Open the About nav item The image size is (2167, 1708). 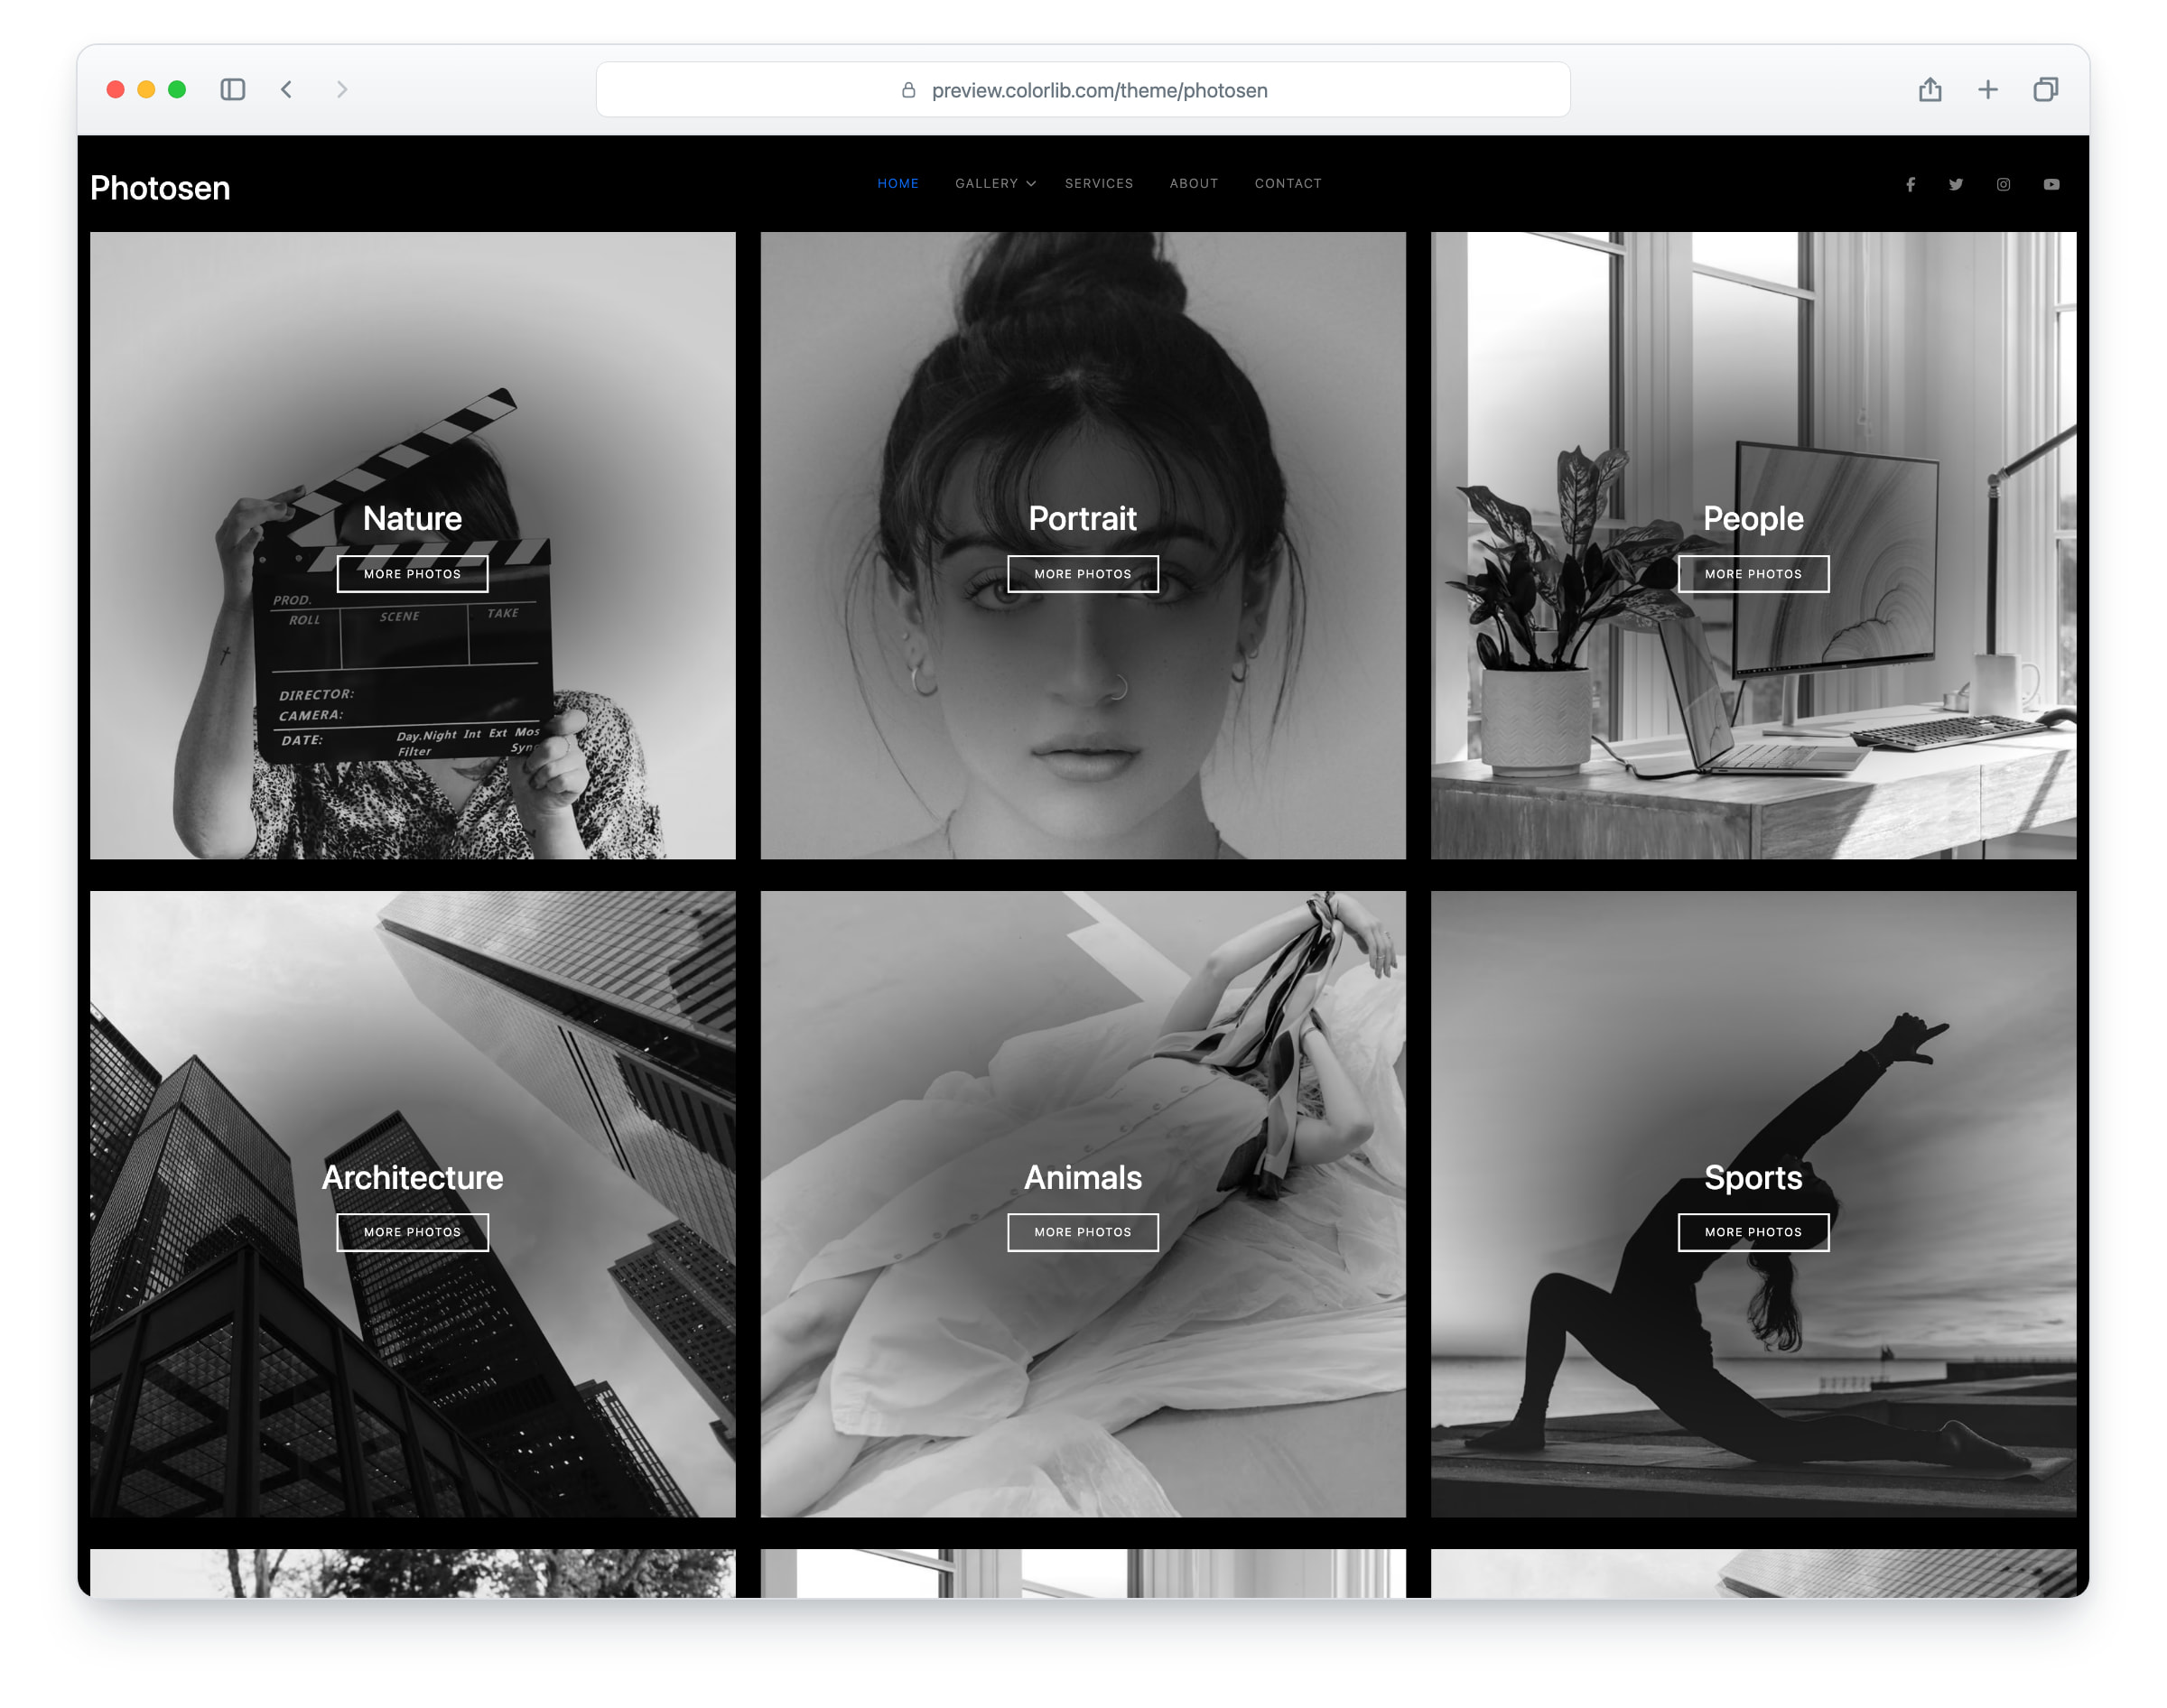(1193, 183)
